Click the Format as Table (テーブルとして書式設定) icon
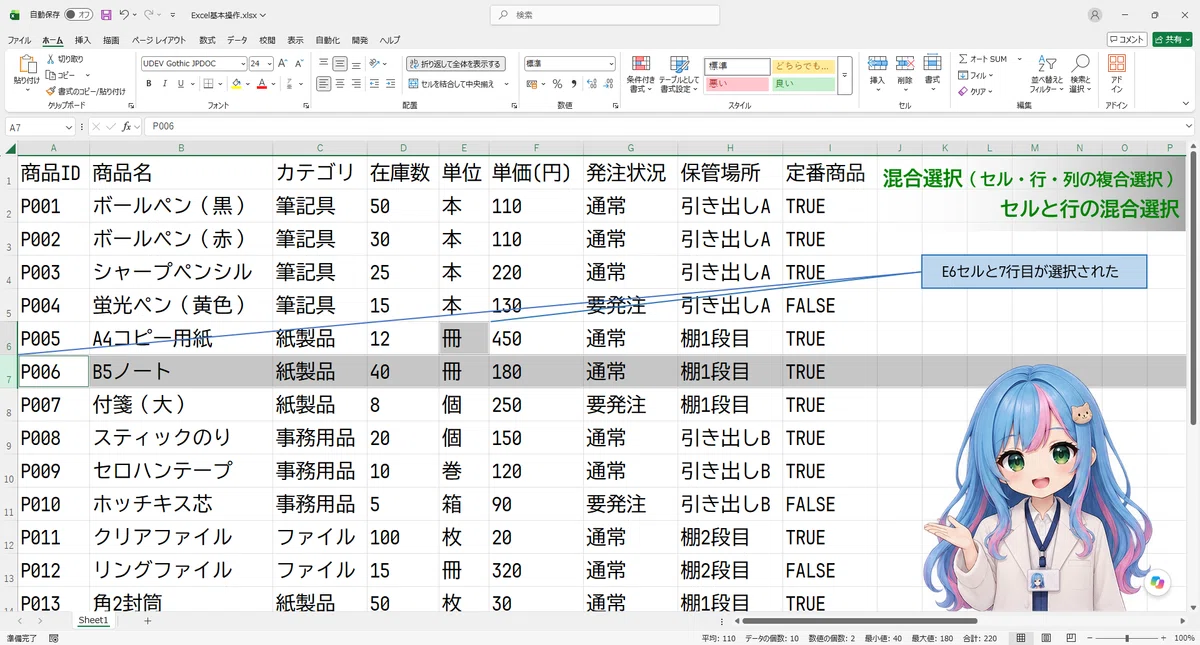 coord(679,65)
